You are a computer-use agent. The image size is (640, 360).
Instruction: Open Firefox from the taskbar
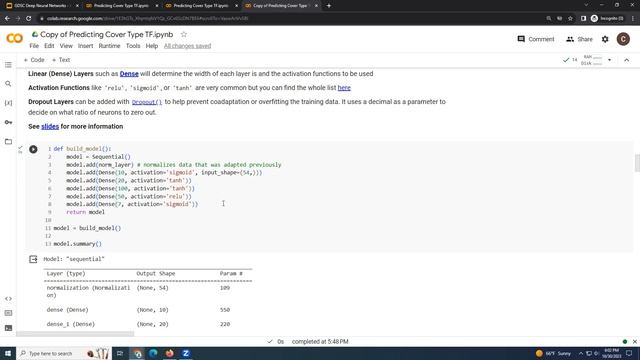click(x=170, y=353)
